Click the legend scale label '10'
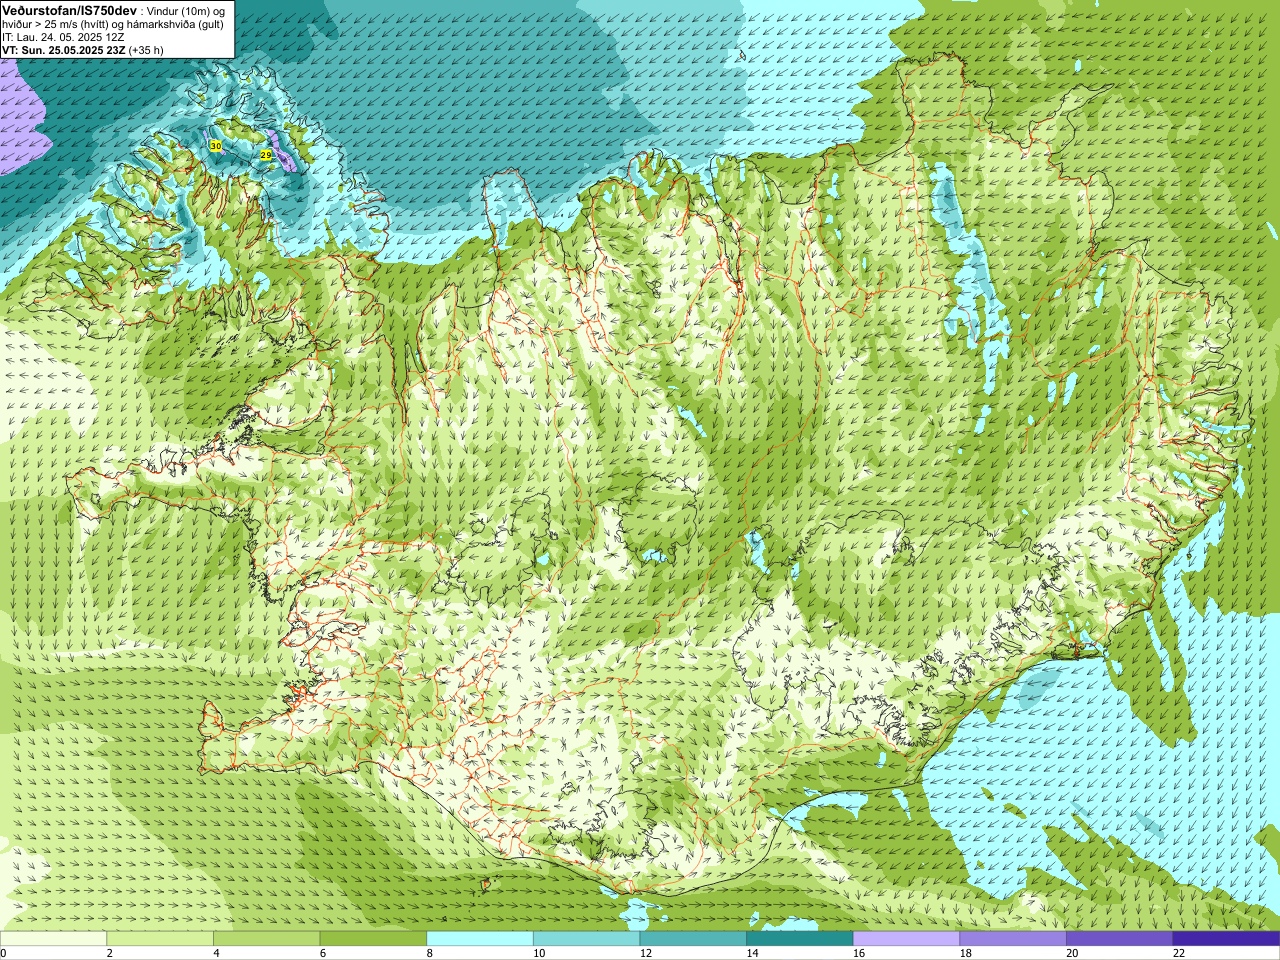The width and height of the screenshot is (1280, 960). tap(539, 953)
